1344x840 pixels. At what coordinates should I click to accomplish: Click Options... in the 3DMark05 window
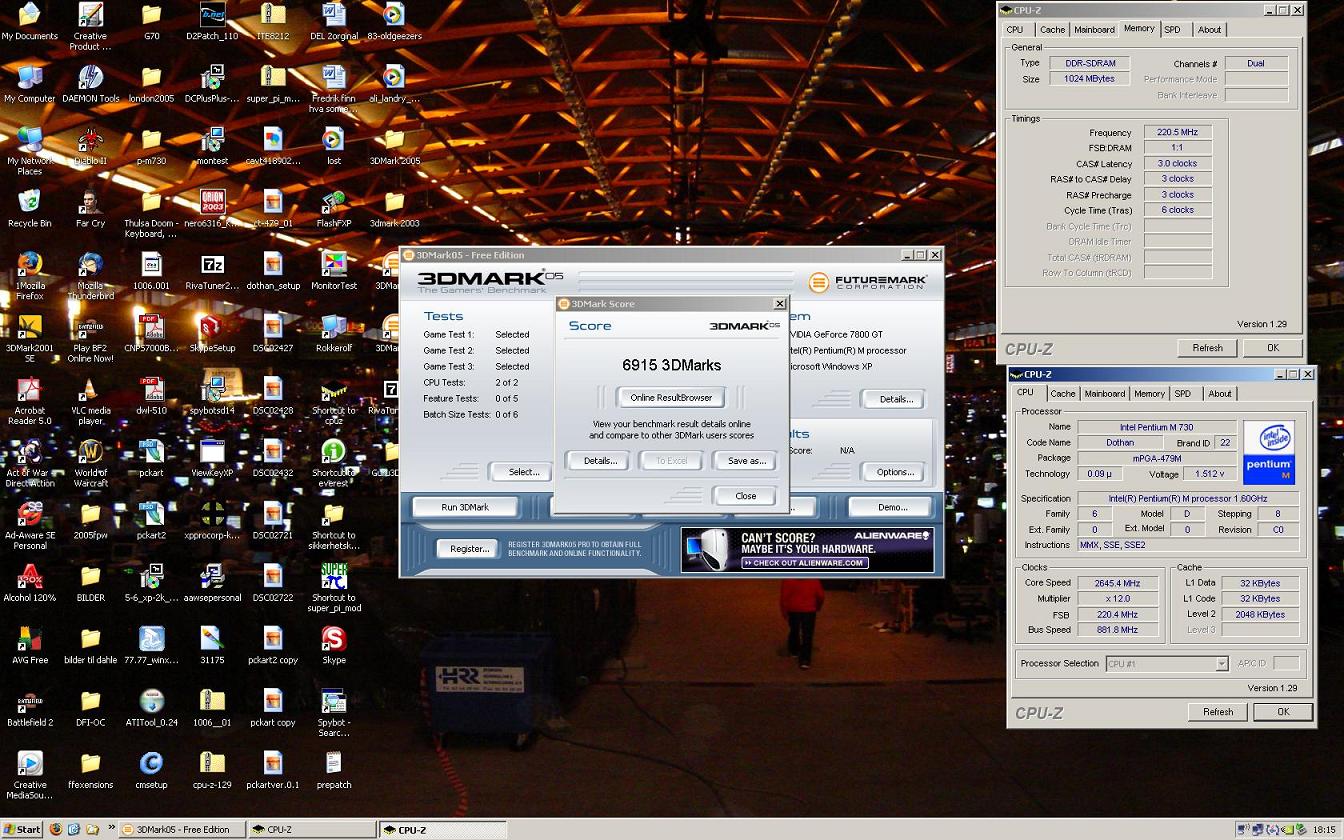(895, 472)
